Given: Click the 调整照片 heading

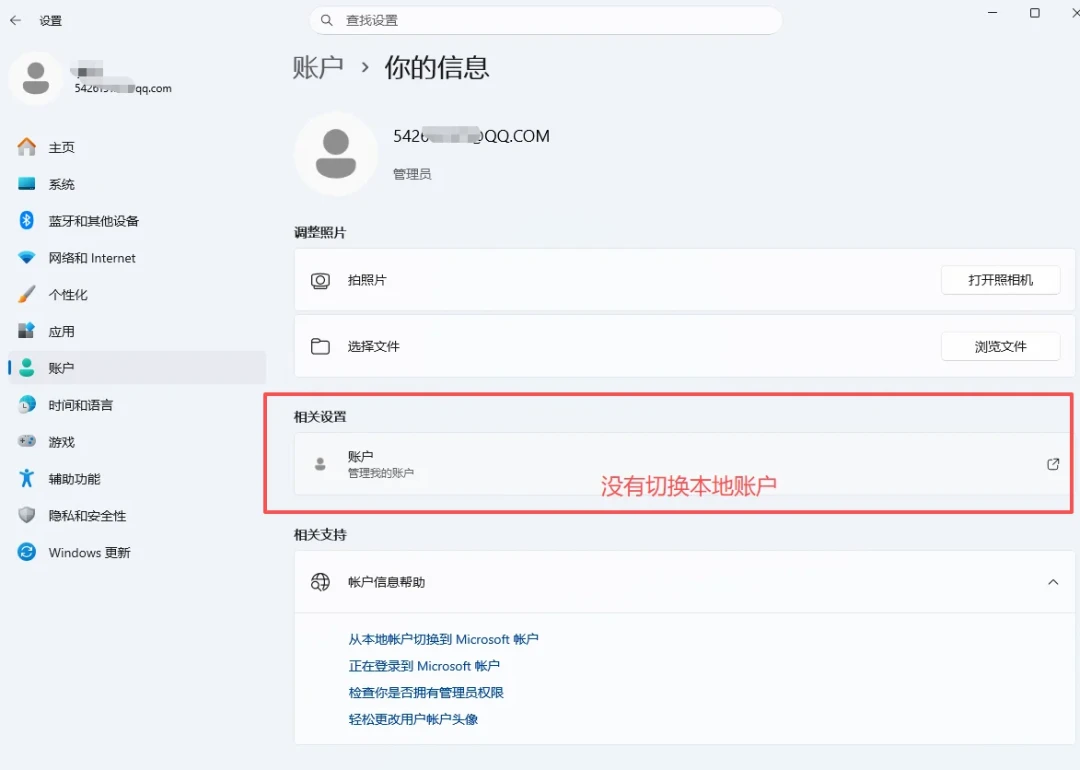Looking at the screenshot, I should [320, 233].
